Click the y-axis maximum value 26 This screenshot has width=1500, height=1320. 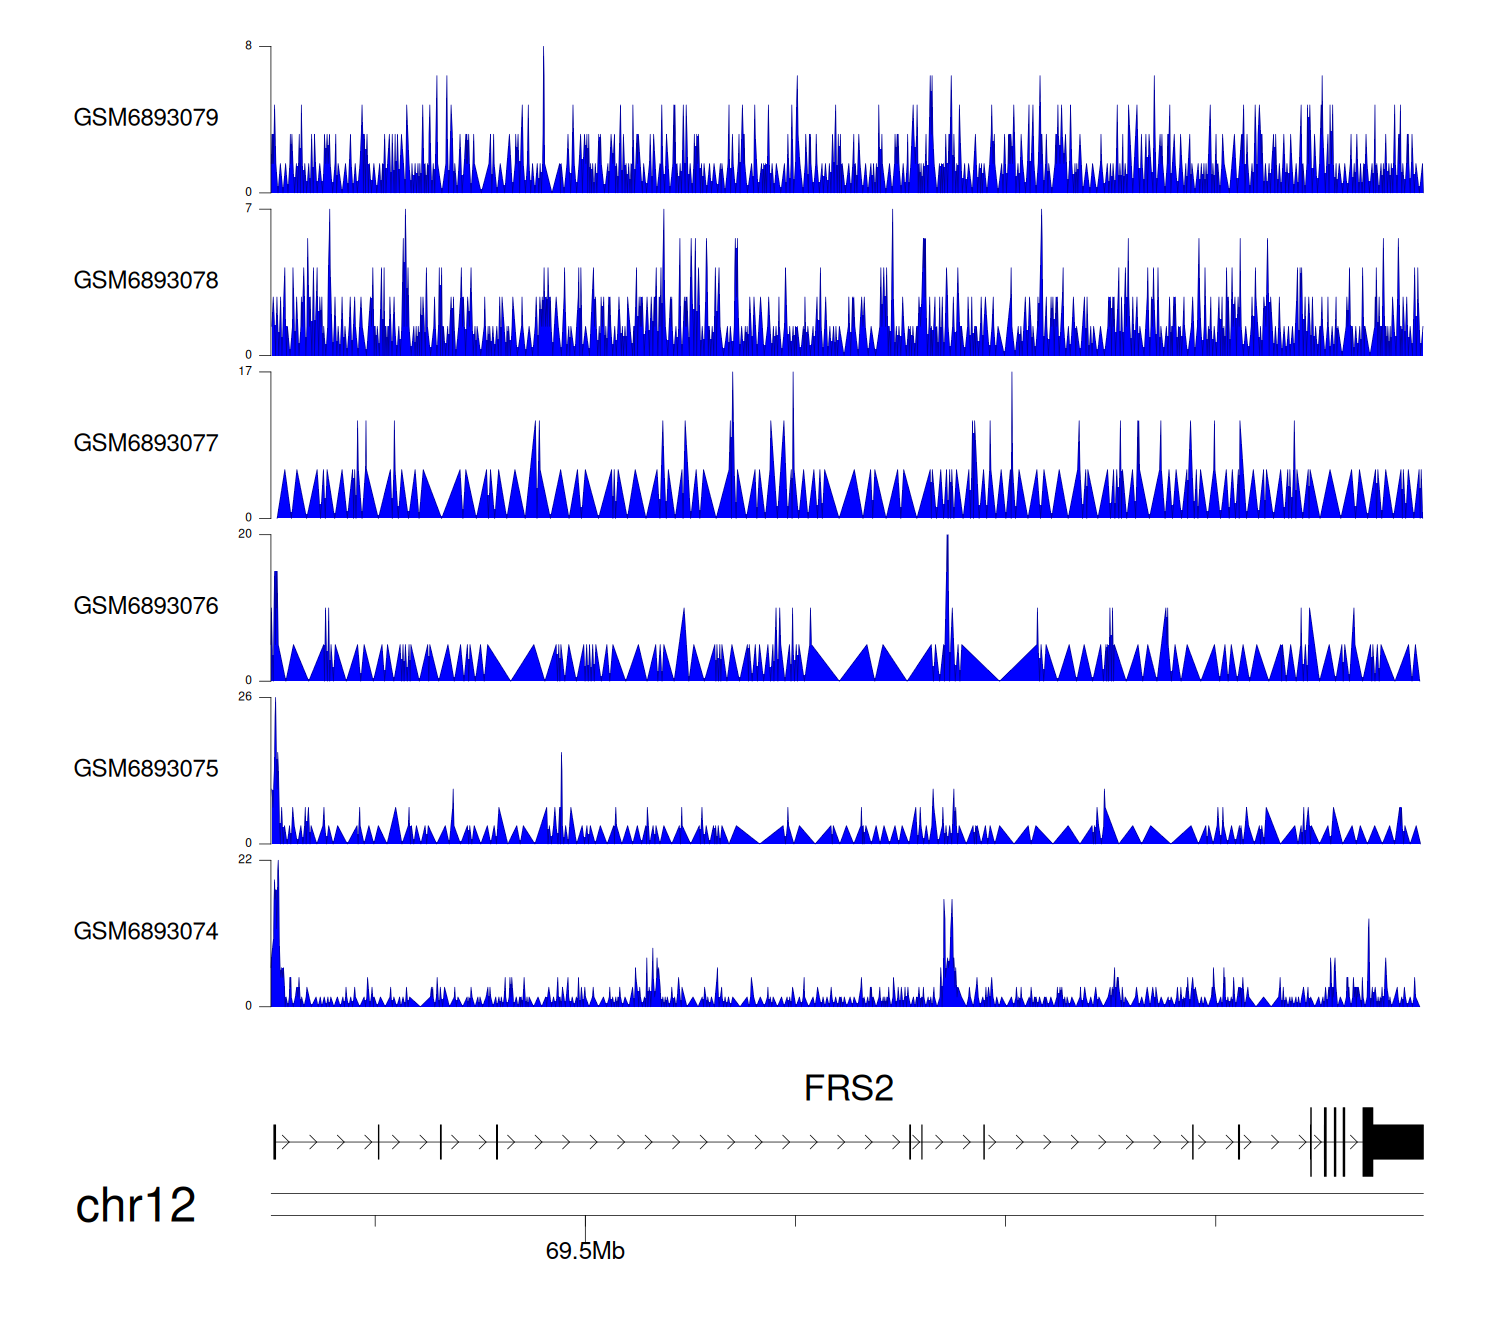[245, 697]
